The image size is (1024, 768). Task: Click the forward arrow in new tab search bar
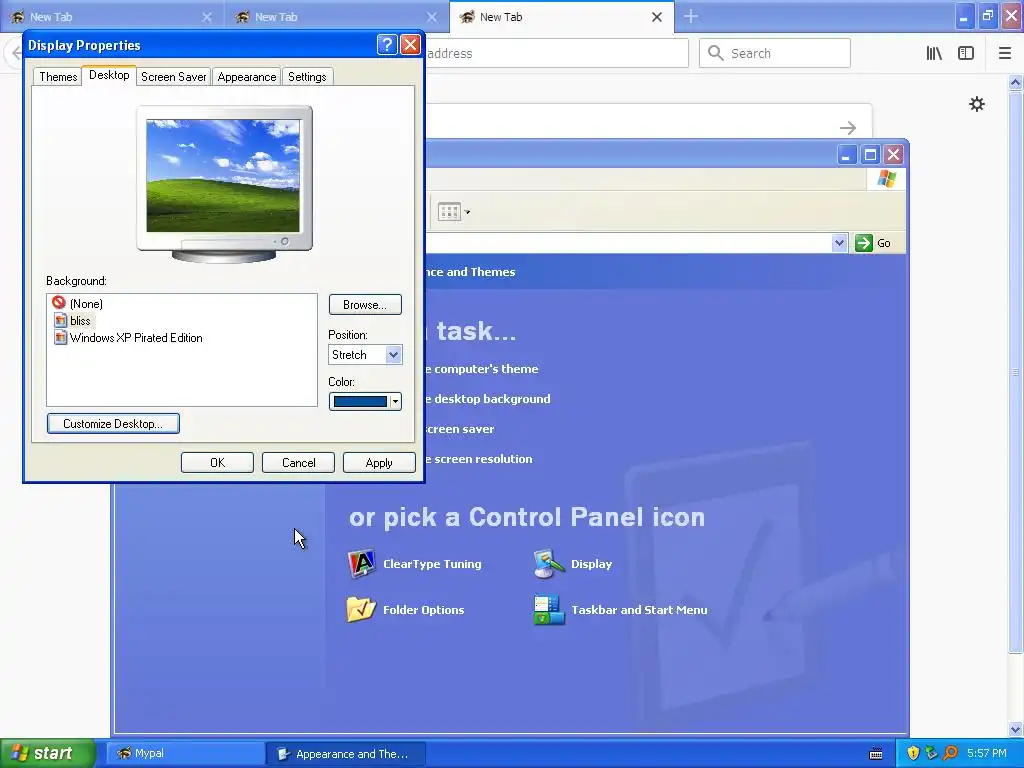tap(848, 127)
